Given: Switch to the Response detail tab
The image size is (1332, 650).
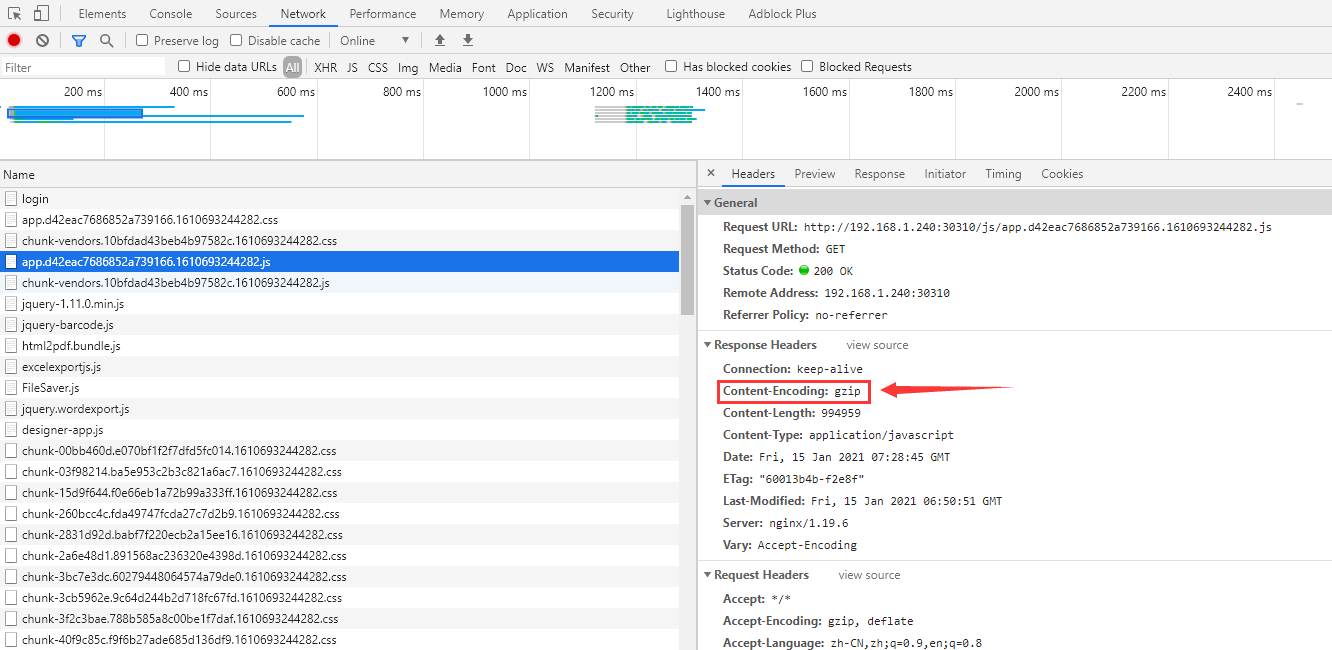Looking at the screenshot, I should click(879, 174).
